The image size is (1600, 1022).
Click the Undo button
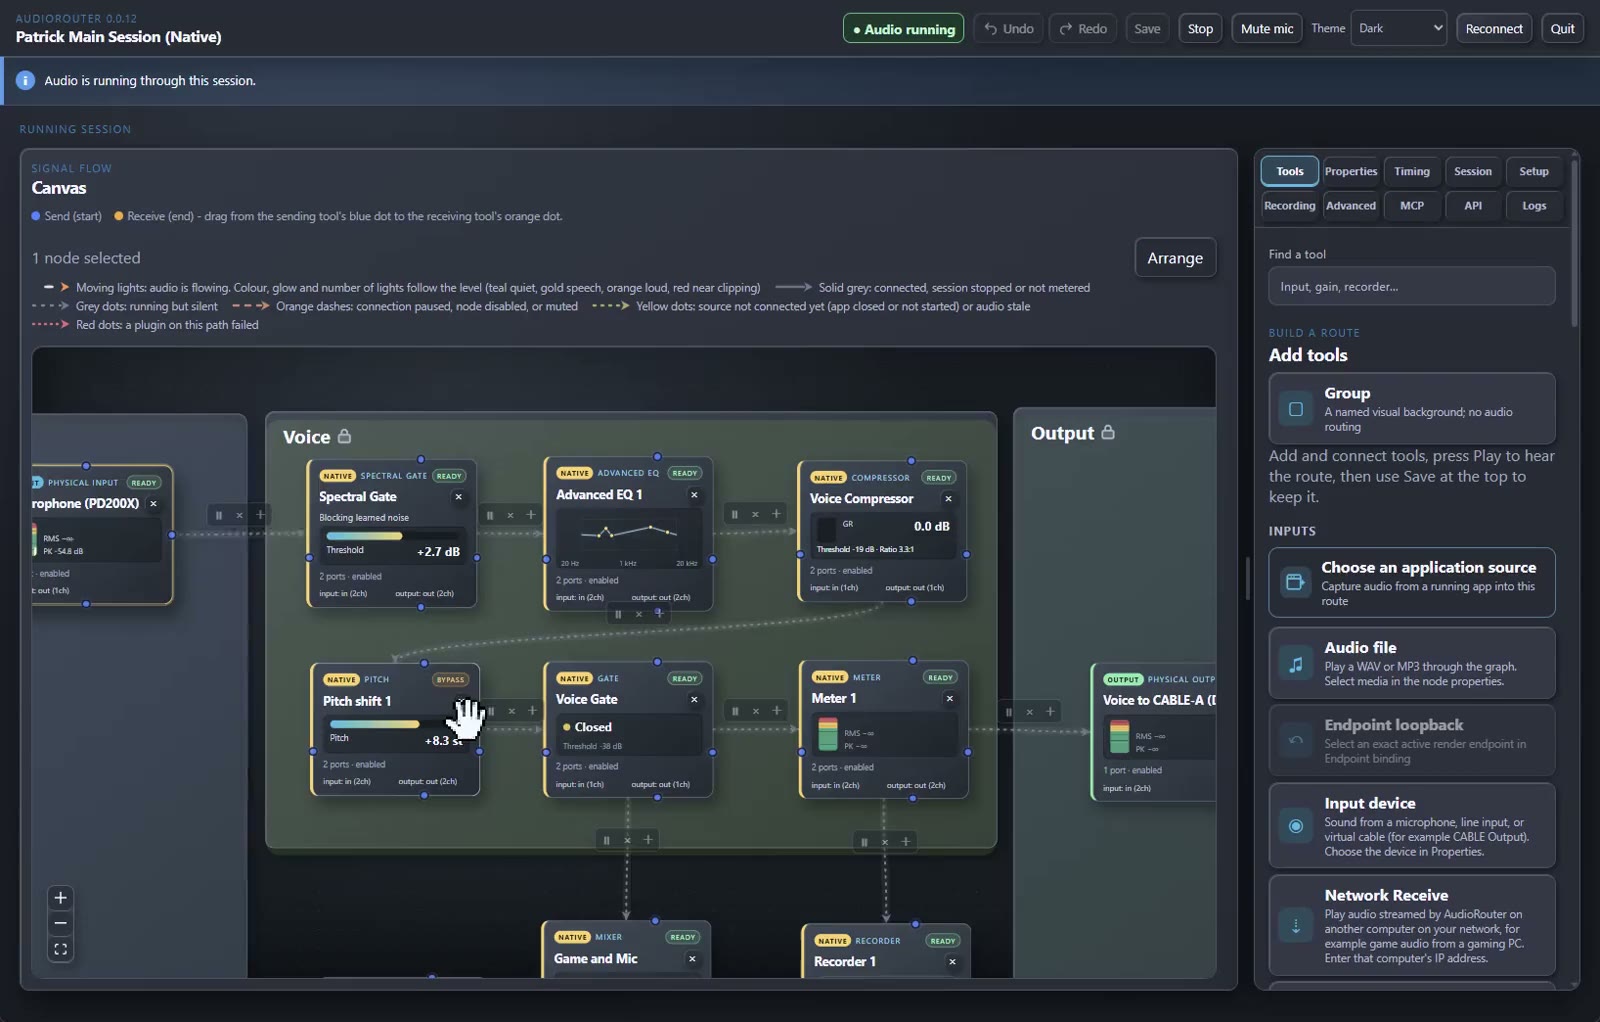pyautogui.click(x=1009, y=28)
